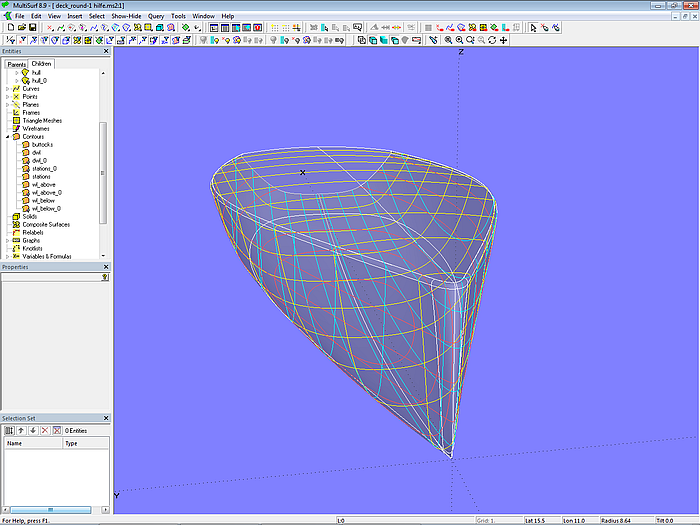
Task: Click move-up arrow in Selection Set panel
Action: point(21,430)
